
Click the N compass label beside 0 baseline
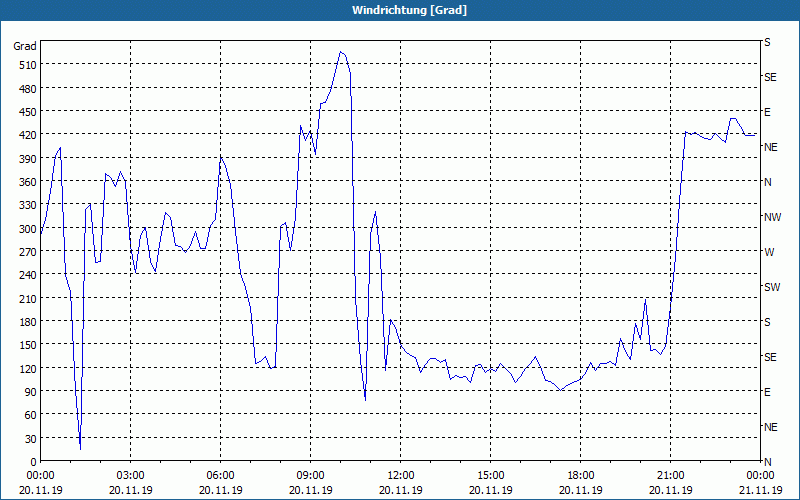(767, 462)
